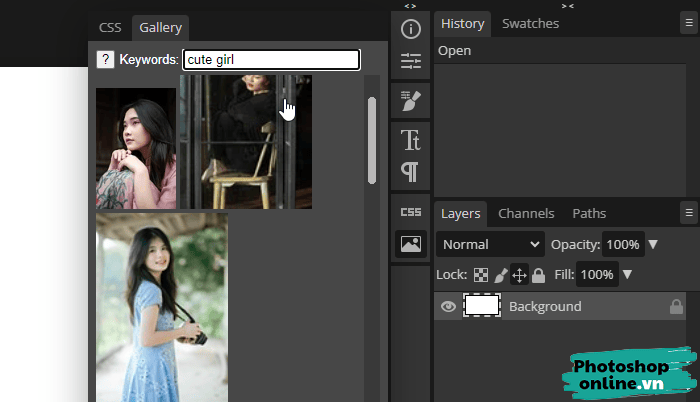Open the girl in blue dress photo
The height and width of the screenshot is (402, 700).
click(162, 307)
